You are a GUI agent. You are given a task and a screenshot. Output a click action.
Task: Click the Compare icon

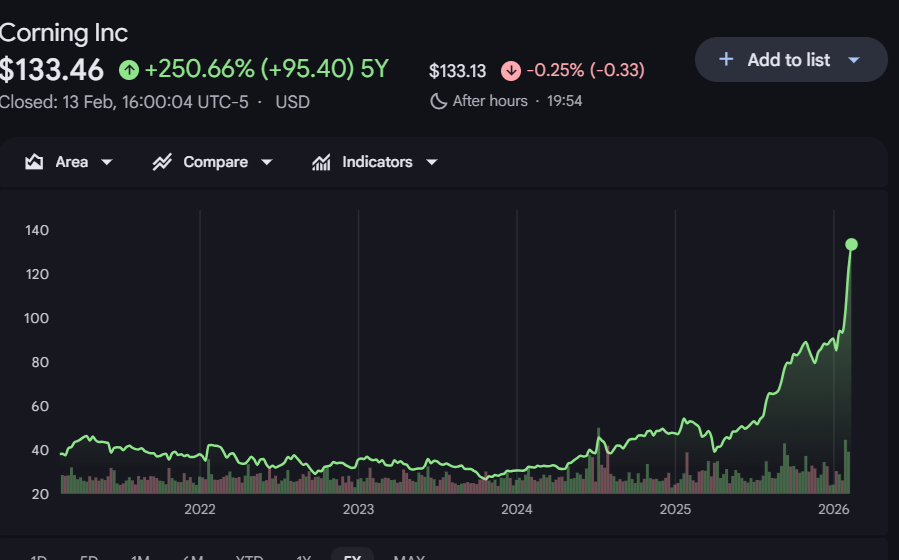tap(162, 162)
